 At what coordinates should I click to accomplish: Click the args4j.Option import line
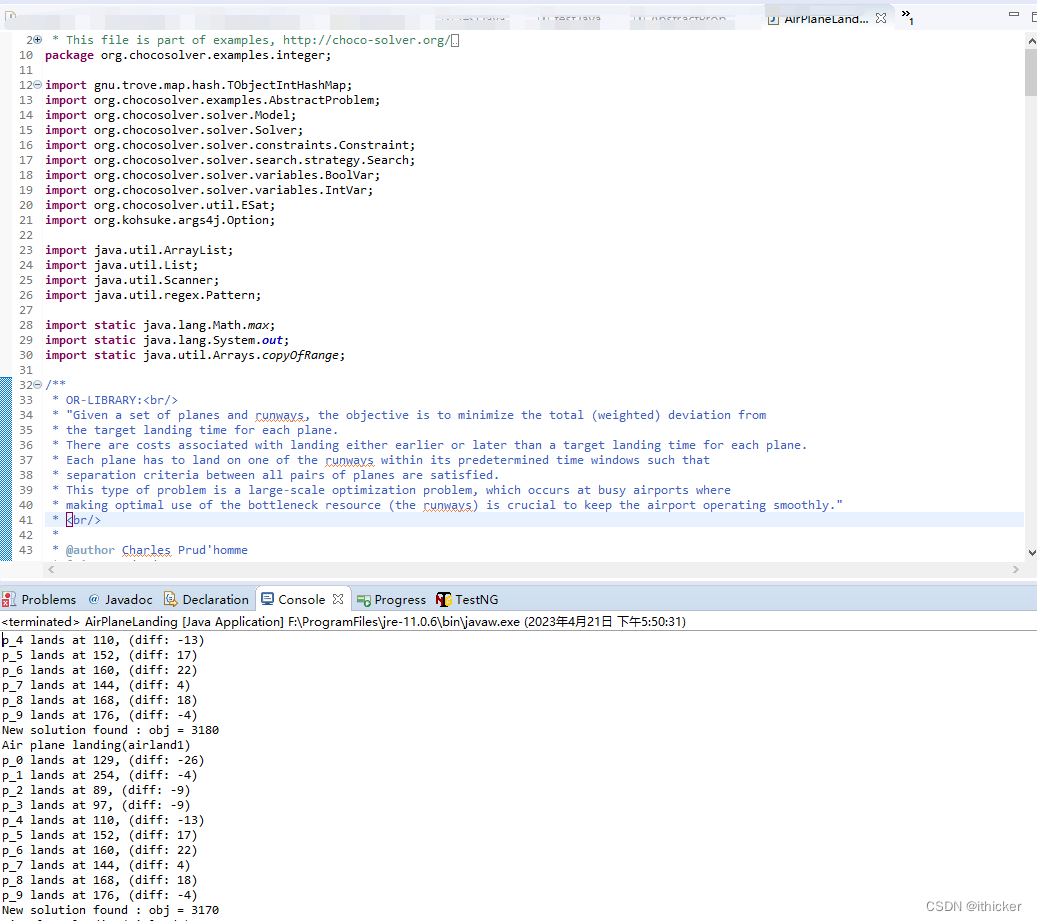coord(160,220)
